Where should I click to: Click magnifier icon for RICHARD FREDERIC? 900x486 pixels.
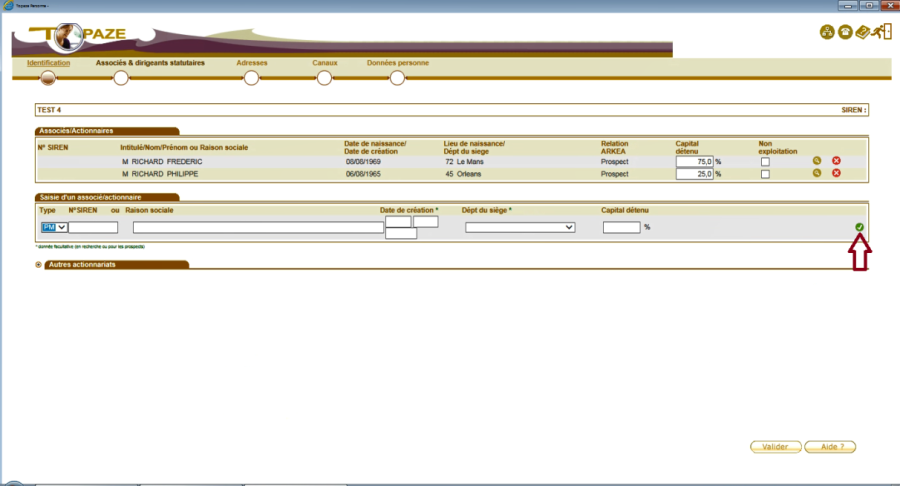[x=817, y=160]
